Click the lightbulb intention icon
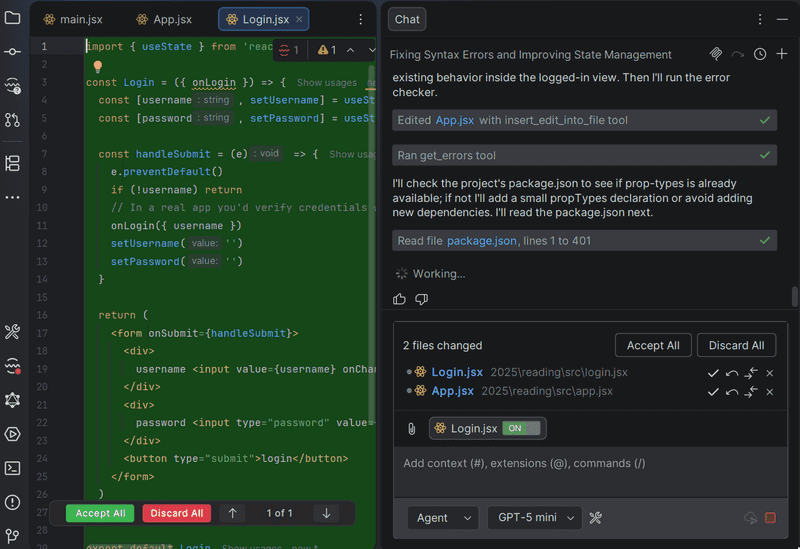The width and height of the screenshot is (800, 549). tap(98, 66)
